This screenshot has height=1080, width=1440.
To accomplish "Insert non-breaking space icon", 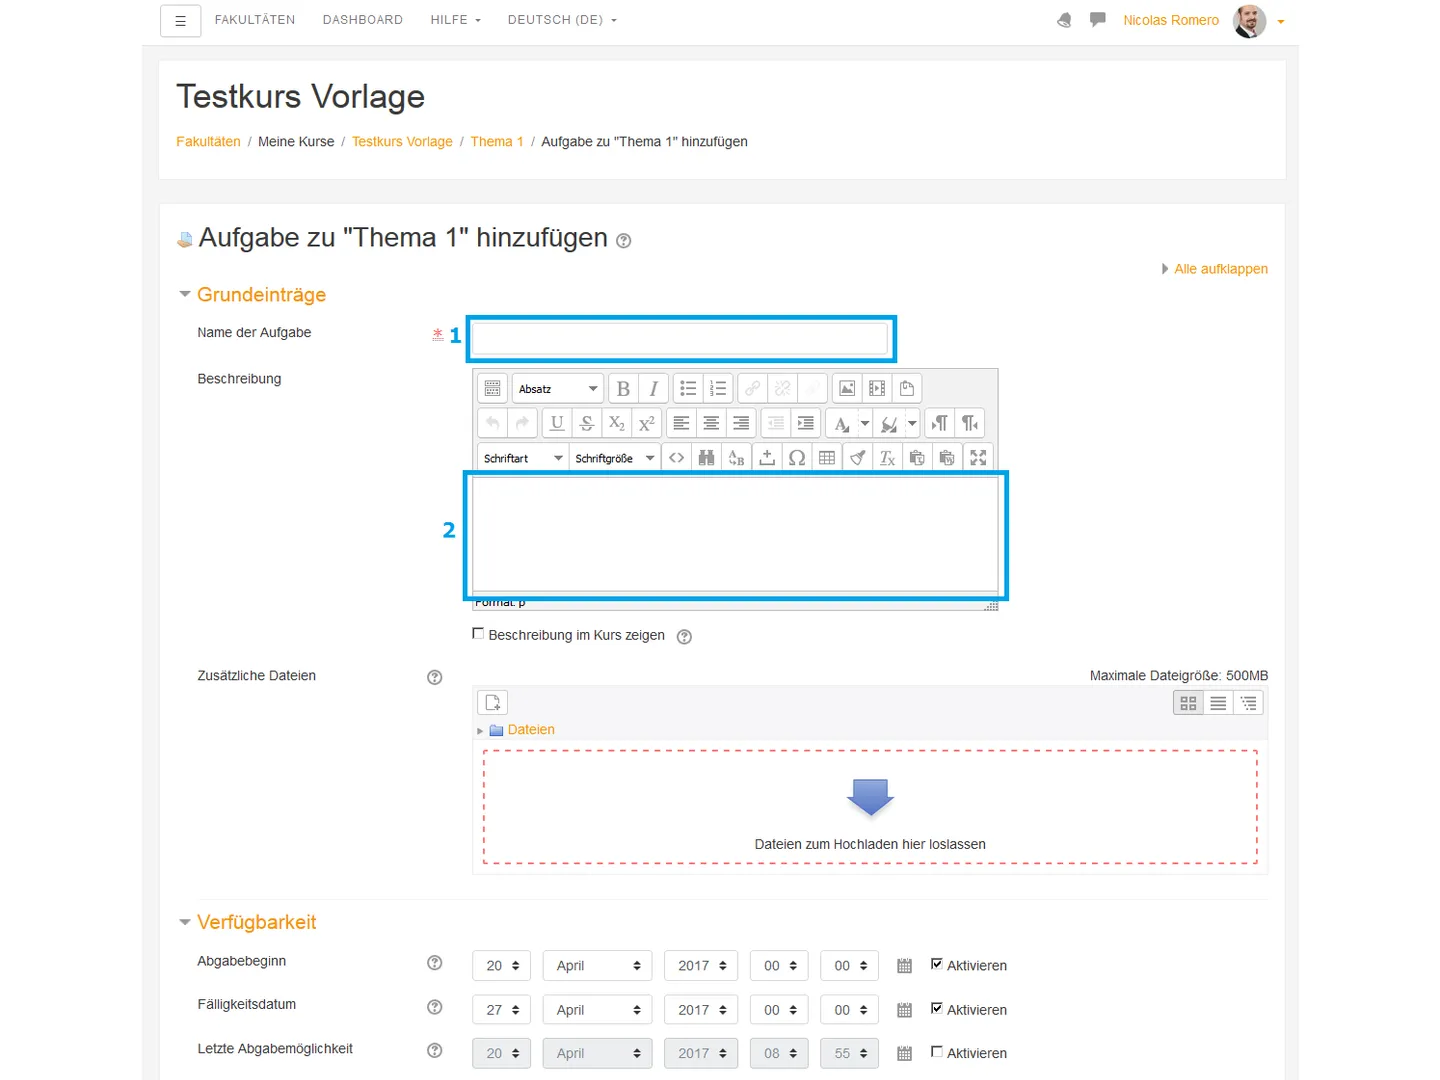I will pyautogui.click(x=767, y=458).
